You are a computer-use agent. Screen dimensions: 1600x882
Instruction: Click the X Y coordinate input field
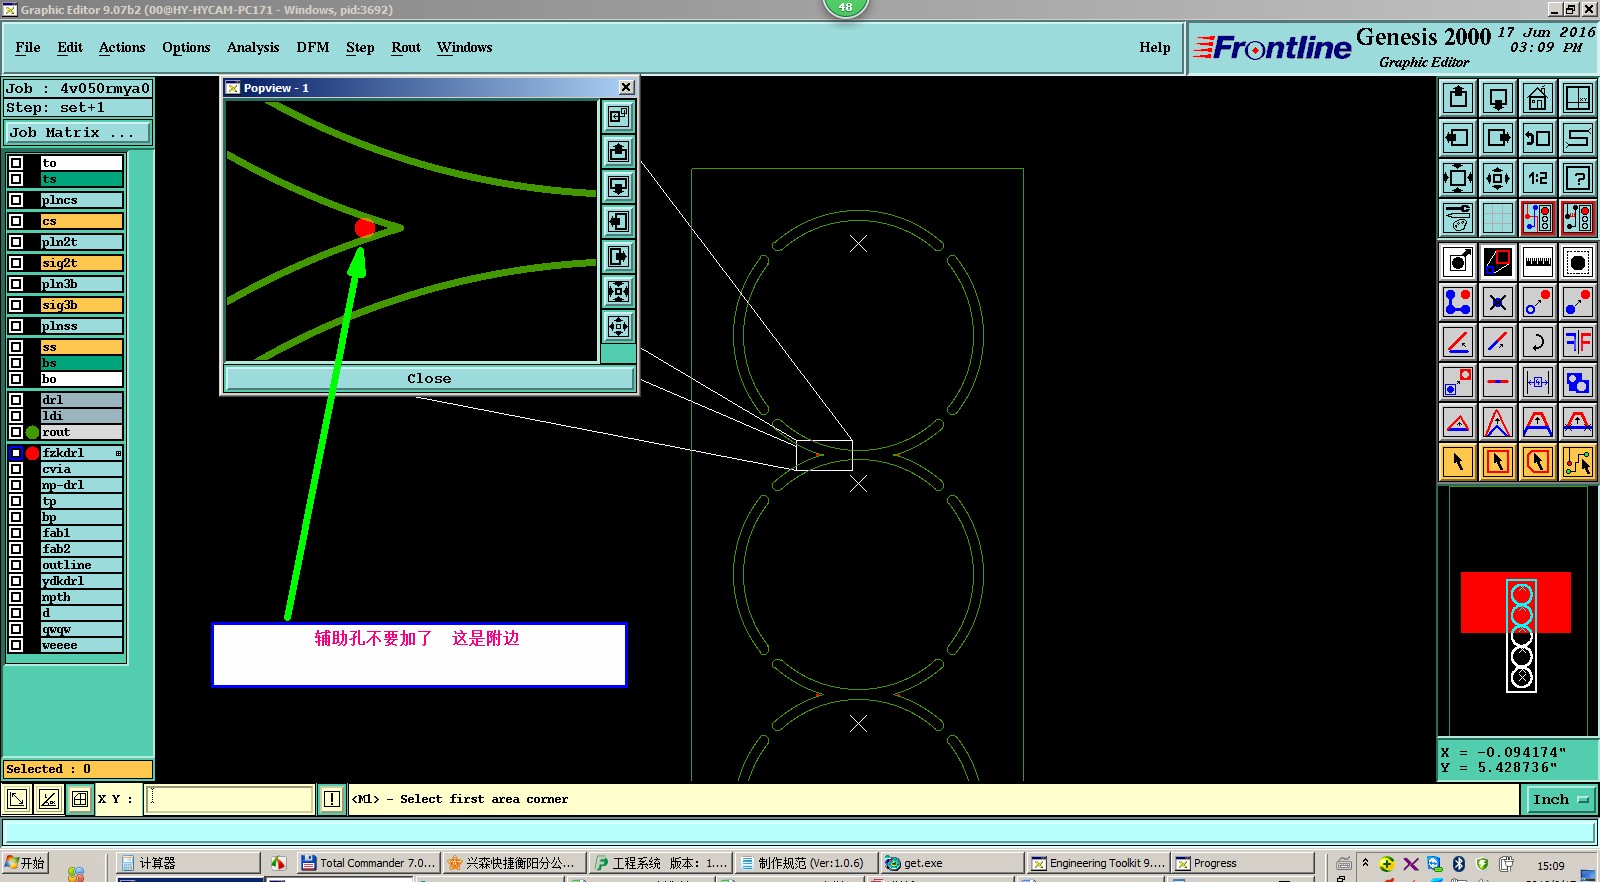230,799
